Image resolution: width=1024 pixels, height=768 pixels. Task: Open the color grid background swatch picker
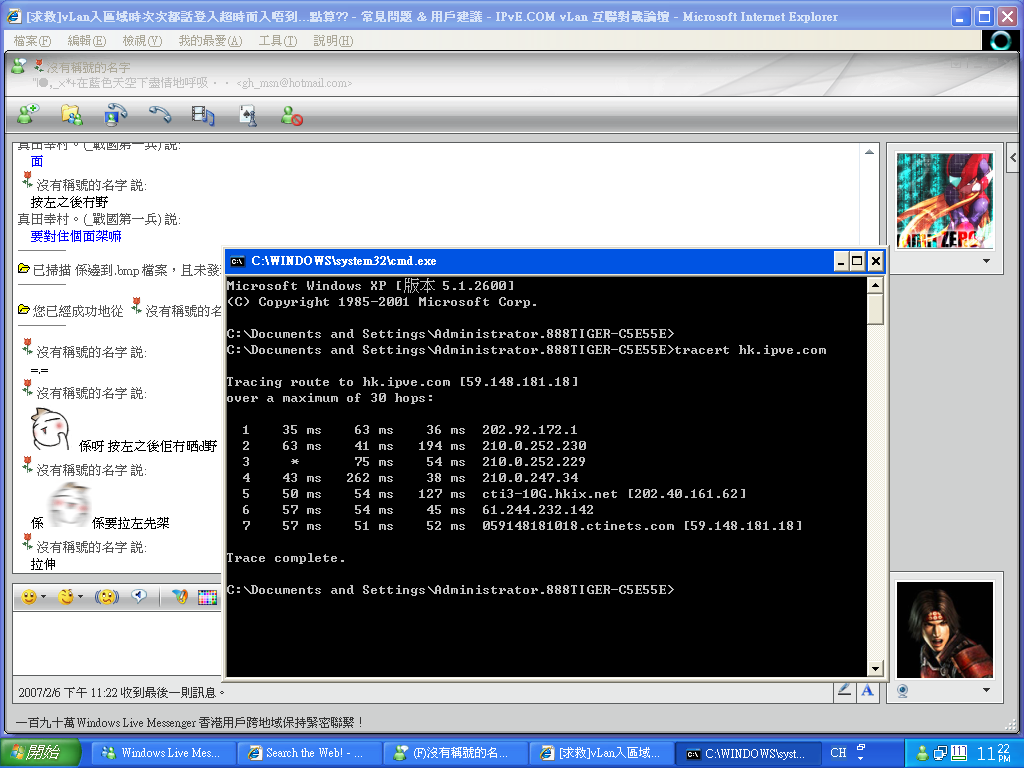coord(207,596)
